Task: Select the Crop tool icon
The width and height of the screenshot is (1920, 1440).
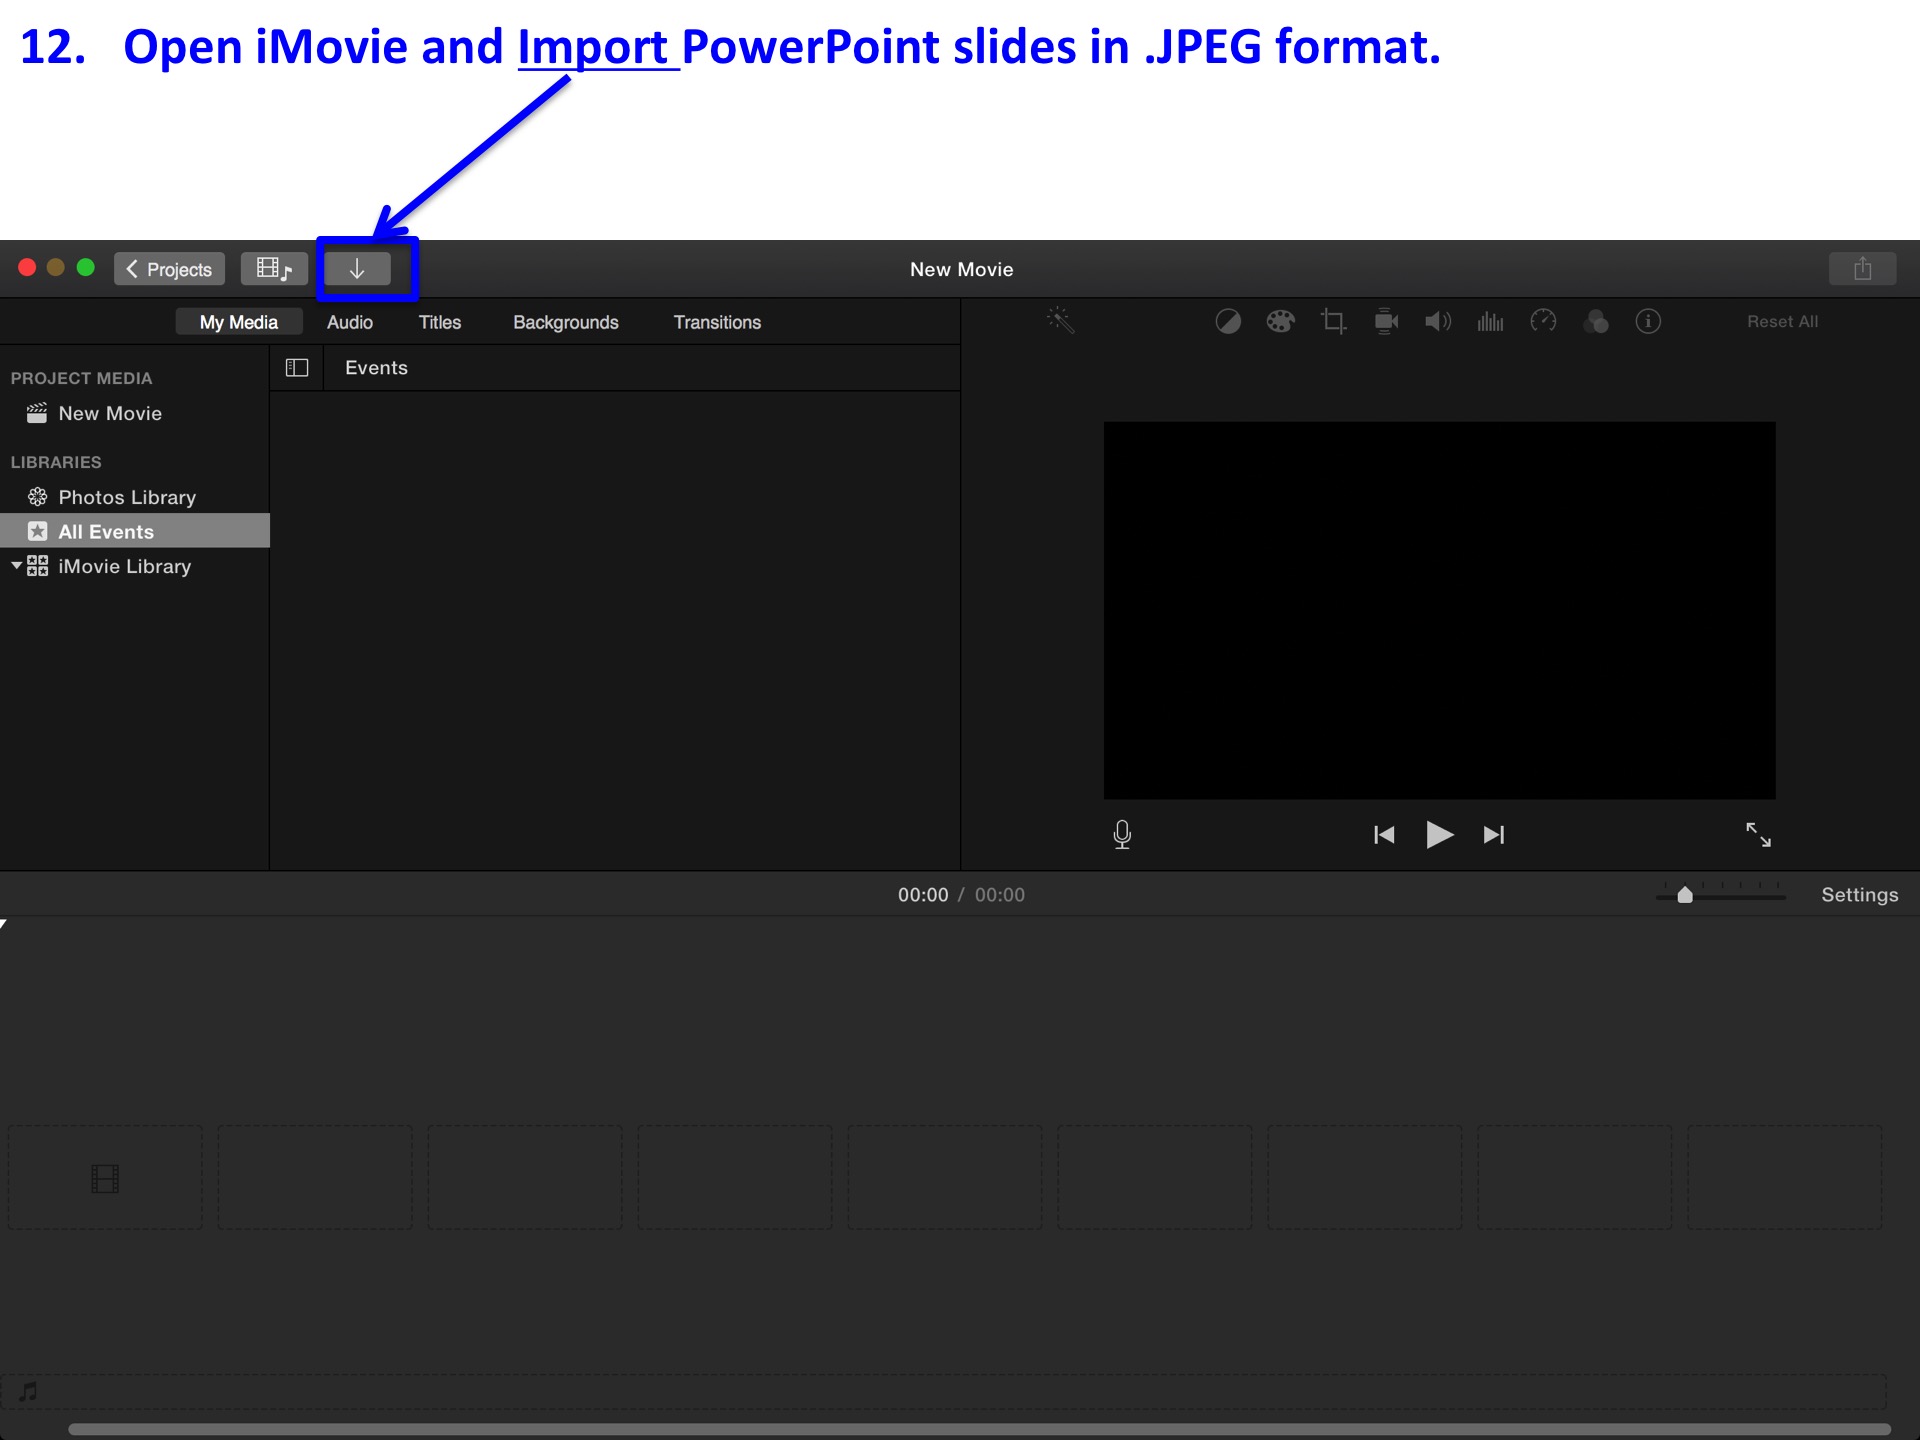Action: click(1330, 321)
